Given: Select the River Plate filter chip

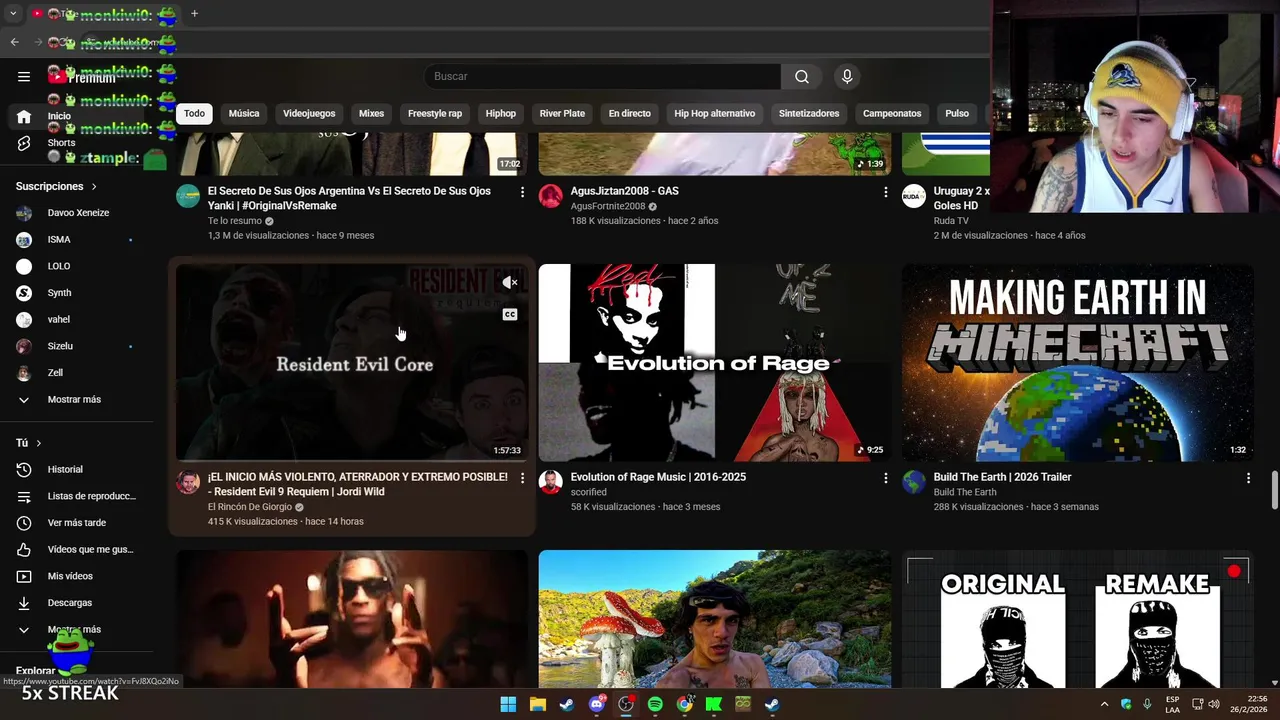Looking at the screenshot, I should click(x=562, y=113).
